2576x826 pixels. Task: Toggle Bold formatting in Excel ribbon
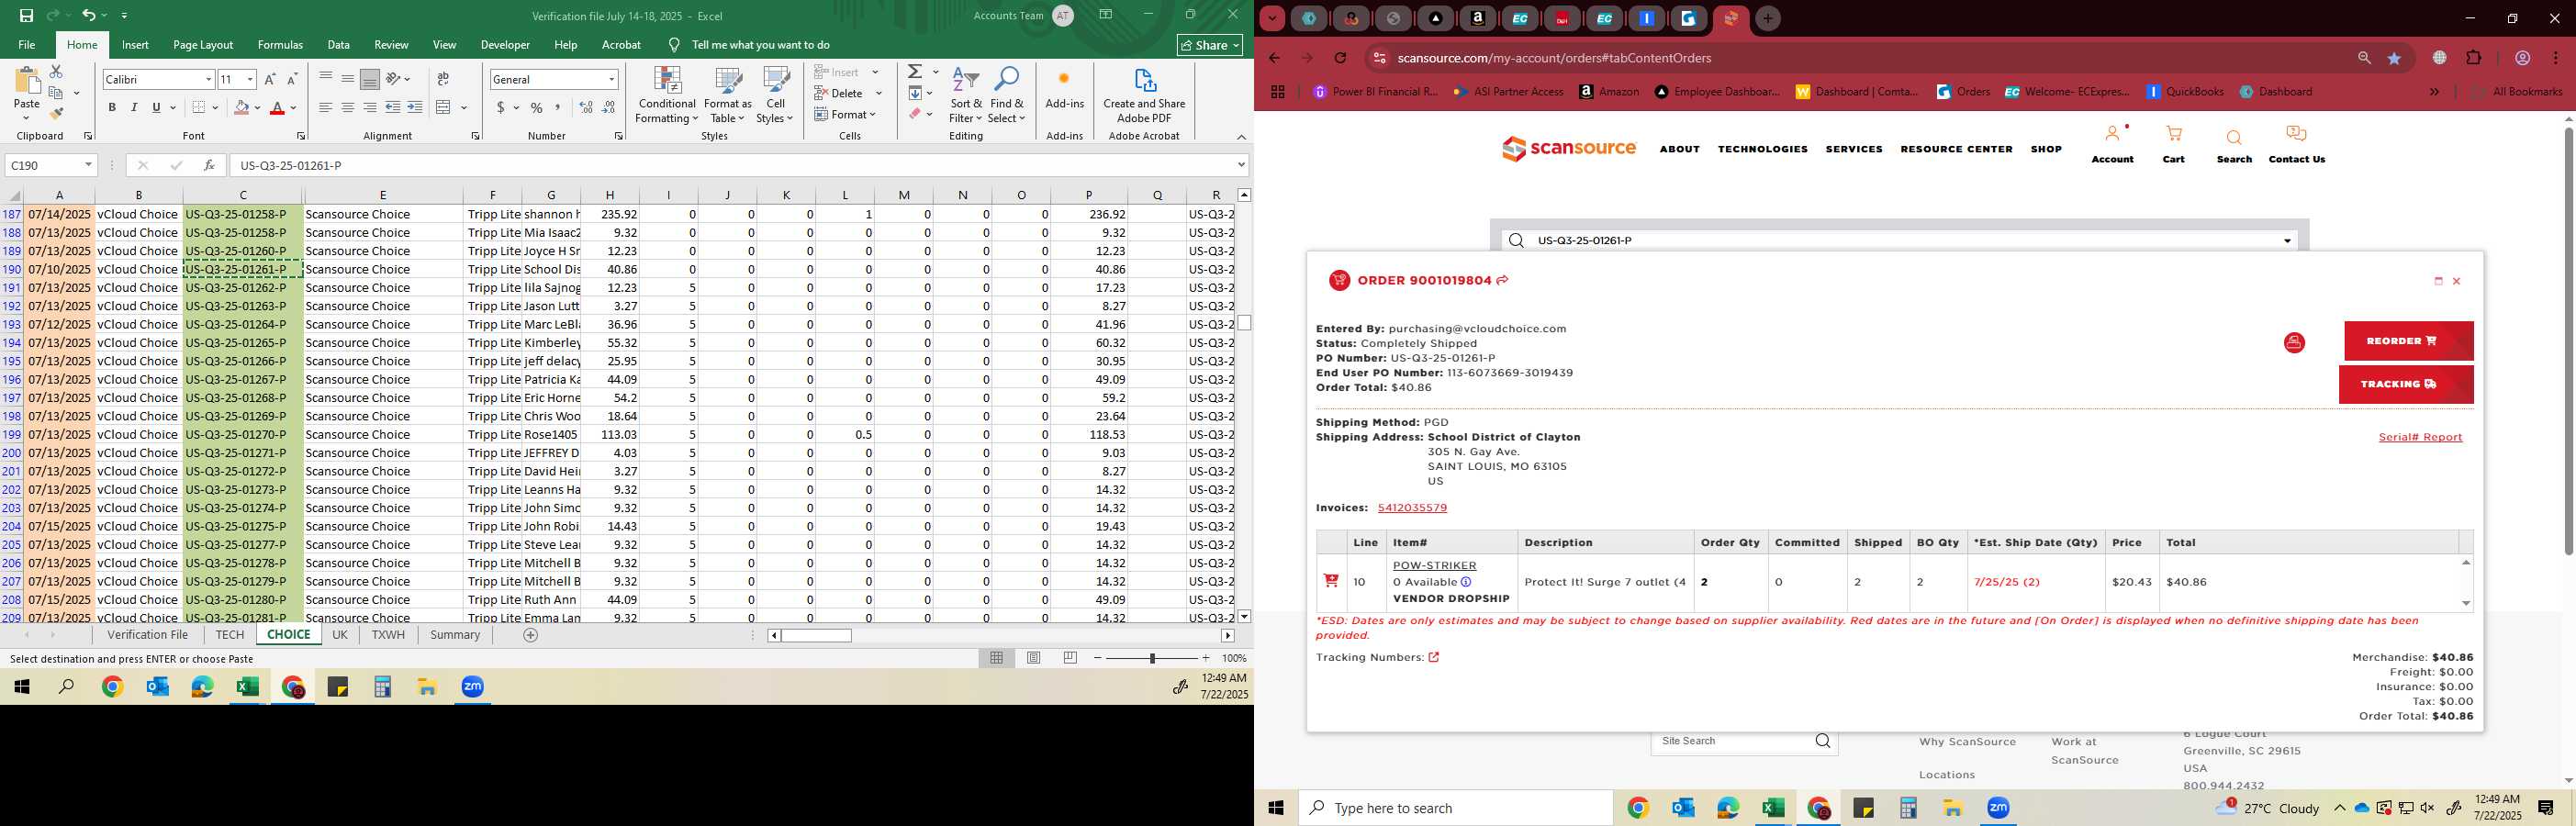click(x=112, y=108)
